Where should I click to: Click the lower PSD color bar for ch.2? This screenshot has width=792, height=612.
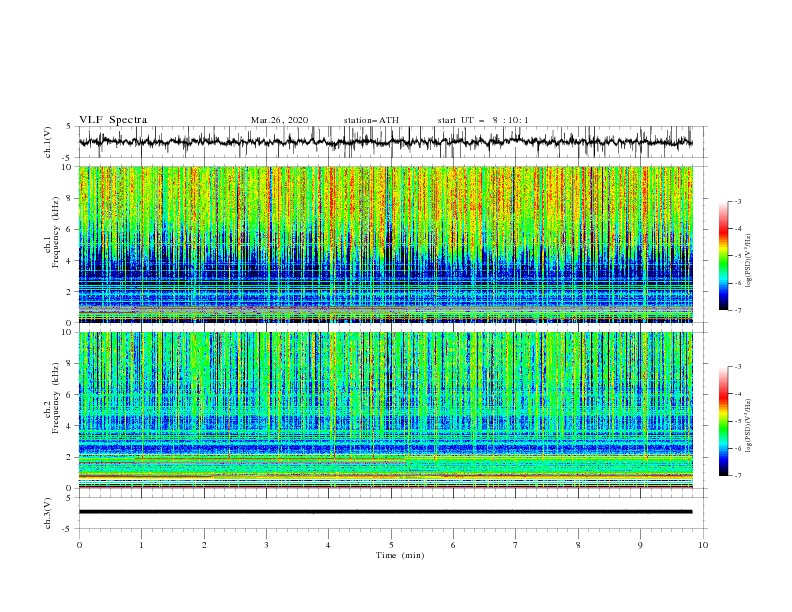pos(724,421)
